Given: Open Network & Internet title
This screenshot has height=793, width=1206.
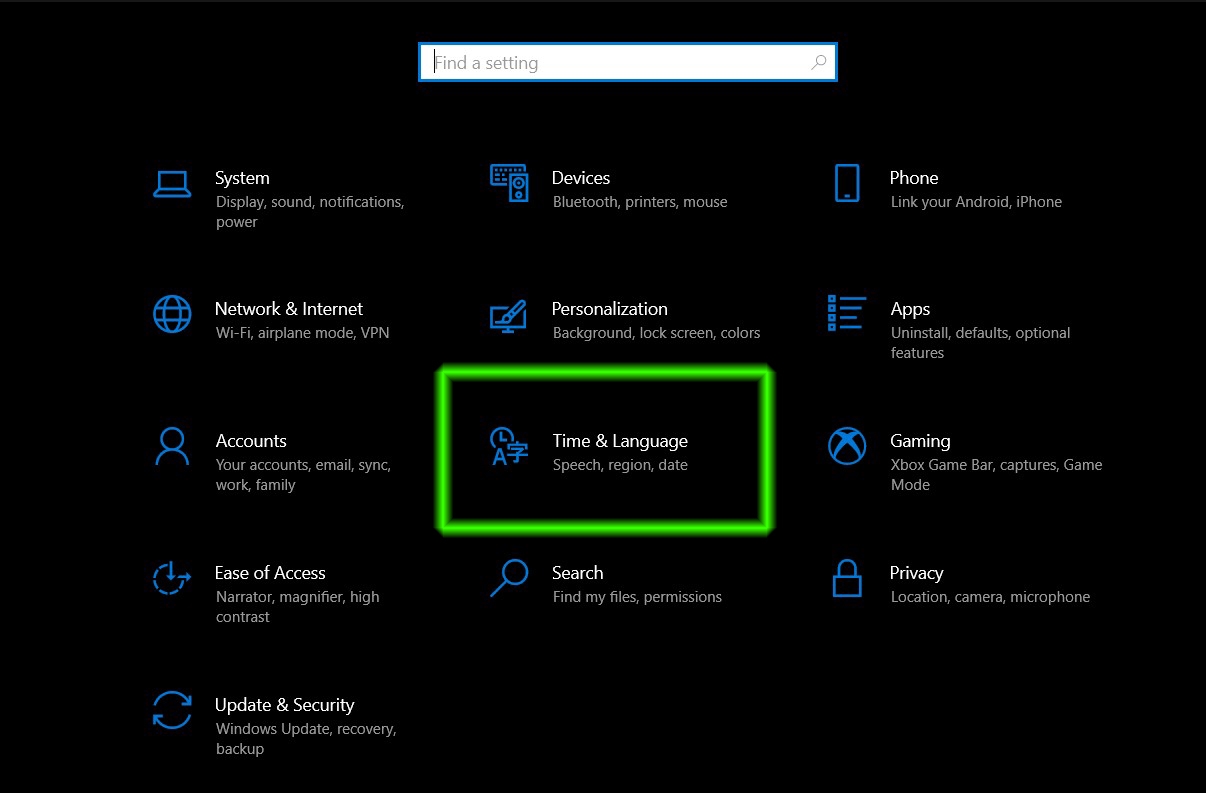Looking at the screenshot, I should point(289,309).
